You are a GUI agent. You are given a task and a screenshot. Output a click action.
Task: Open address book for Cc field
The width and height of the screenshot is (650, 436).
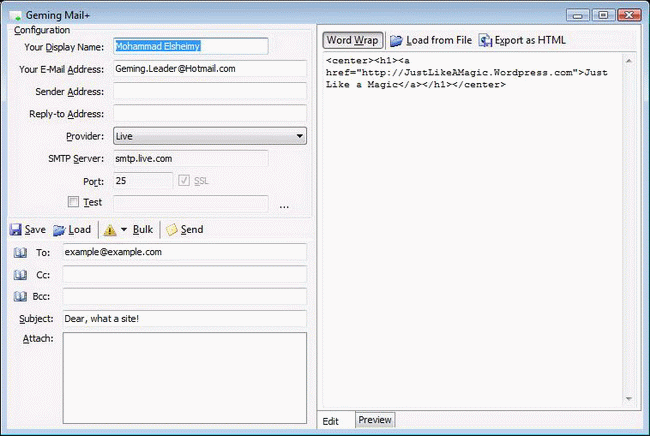tap(20, 274)
